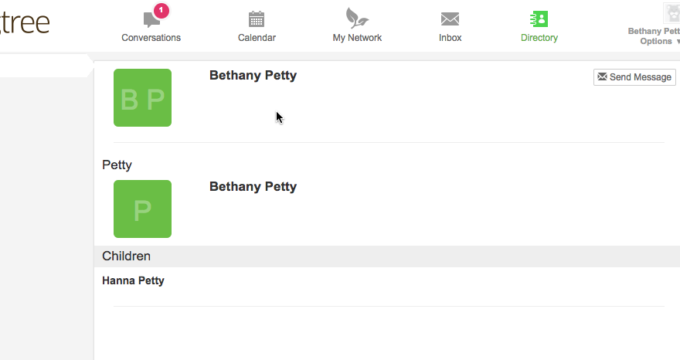Click the Children section header
This screenshot has width=680, height=360.
(x=387, y=256)
